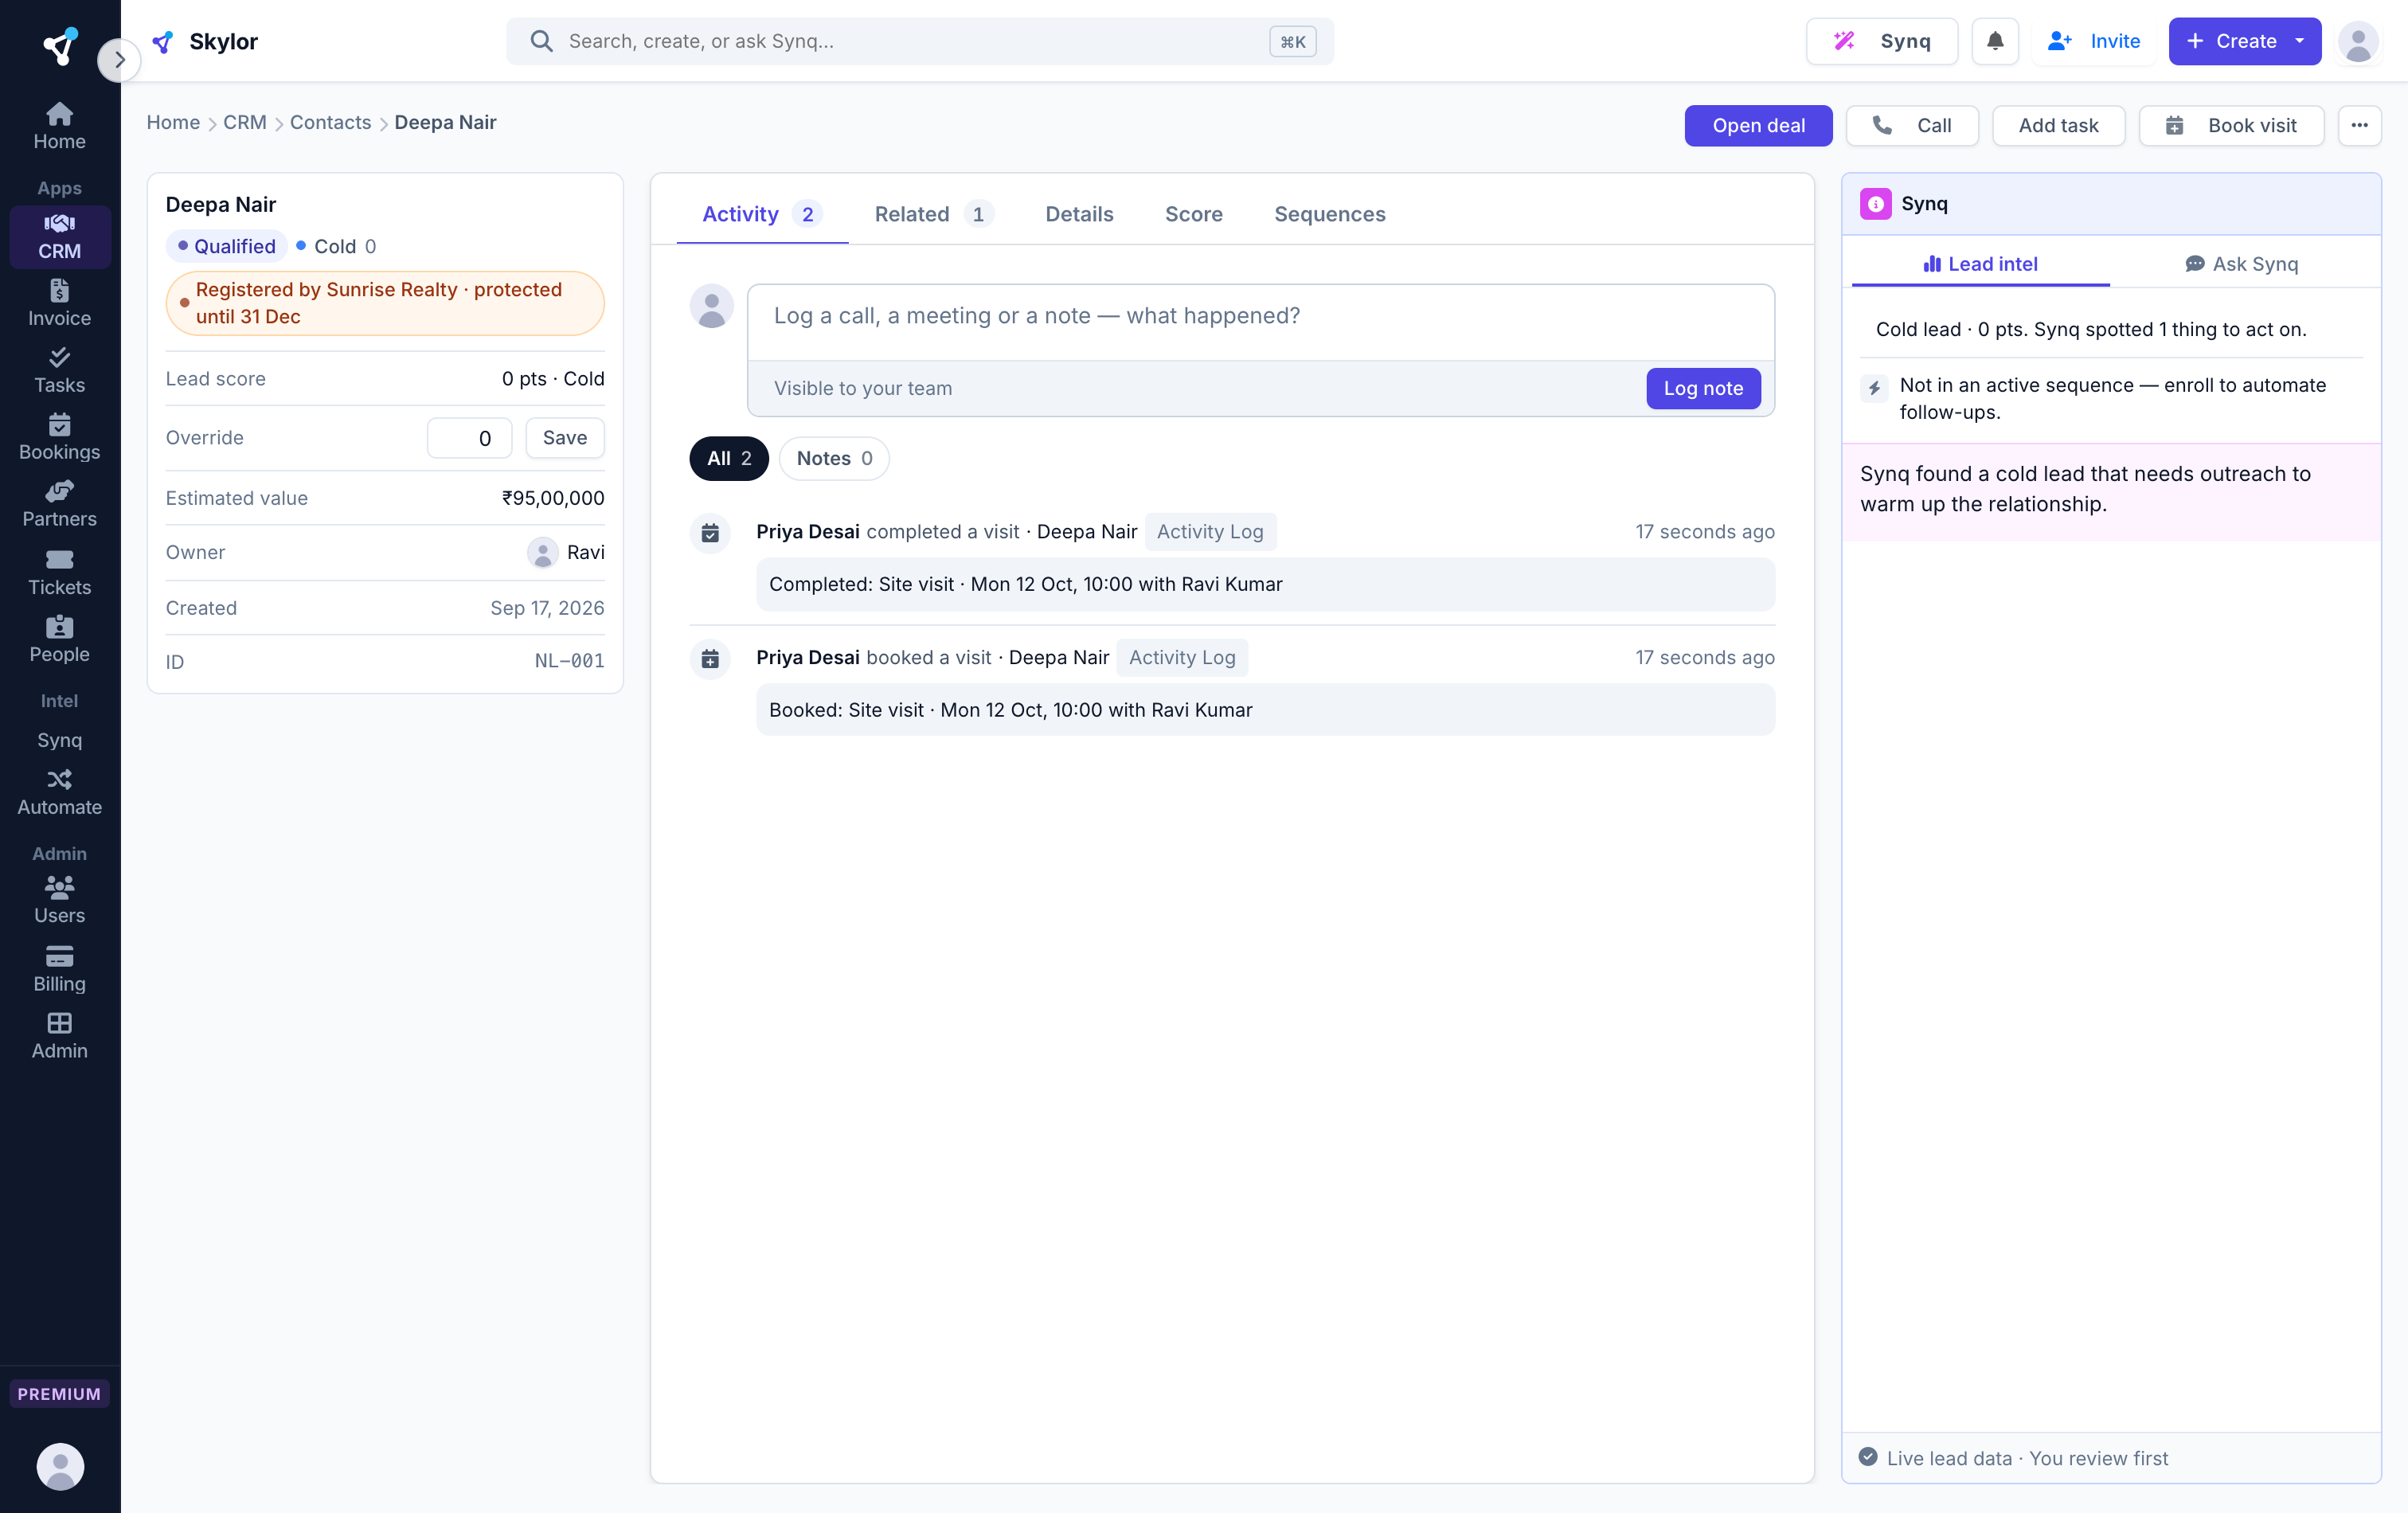The height and width of the screenshot is (1513, 2408).
Task: Open user avatar menu in top bar
Action: 2358,41
